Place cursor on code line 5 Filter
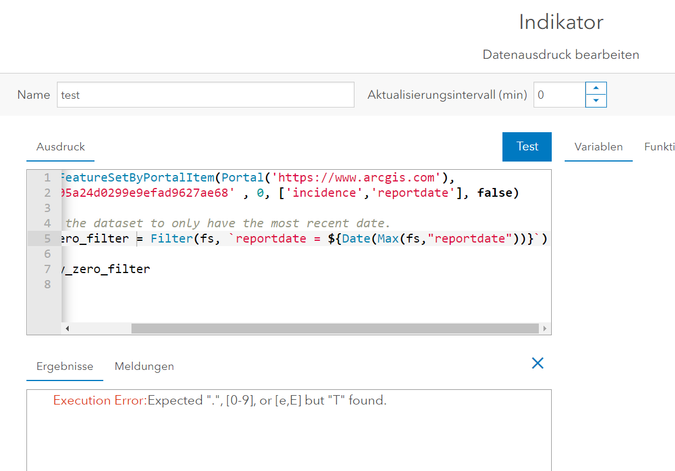Image resolution: width=675 pixels, height=471 pixels. tap(172, 239)
